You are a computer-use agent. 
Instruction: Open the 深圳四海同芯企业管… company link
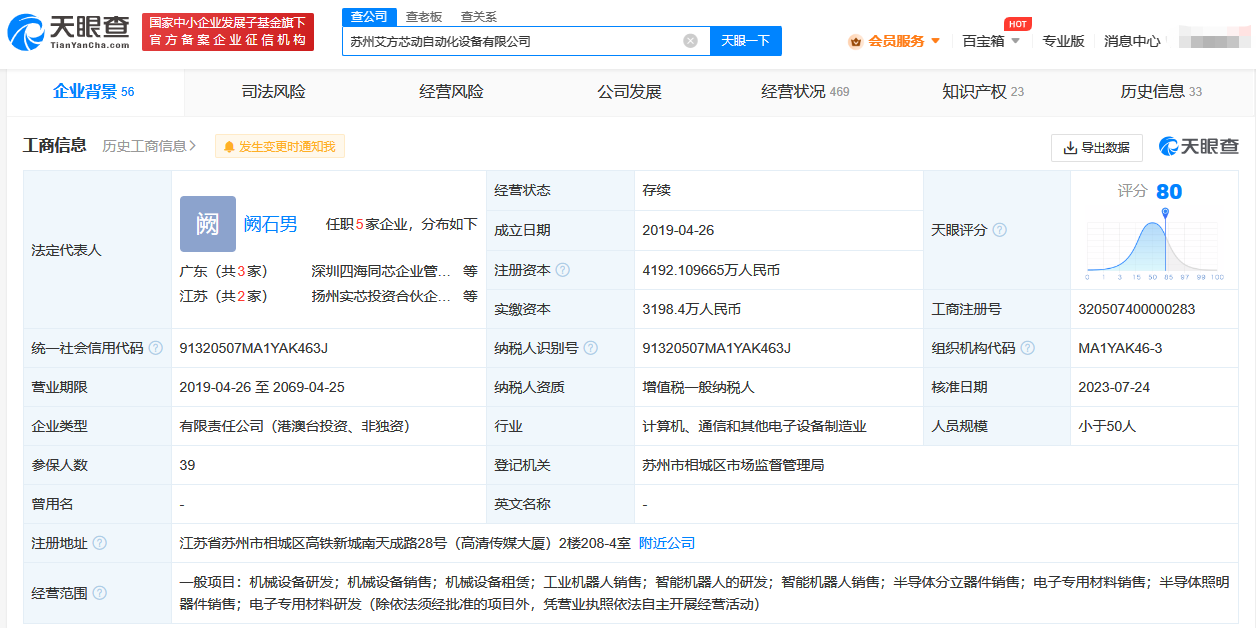point(381,271)
